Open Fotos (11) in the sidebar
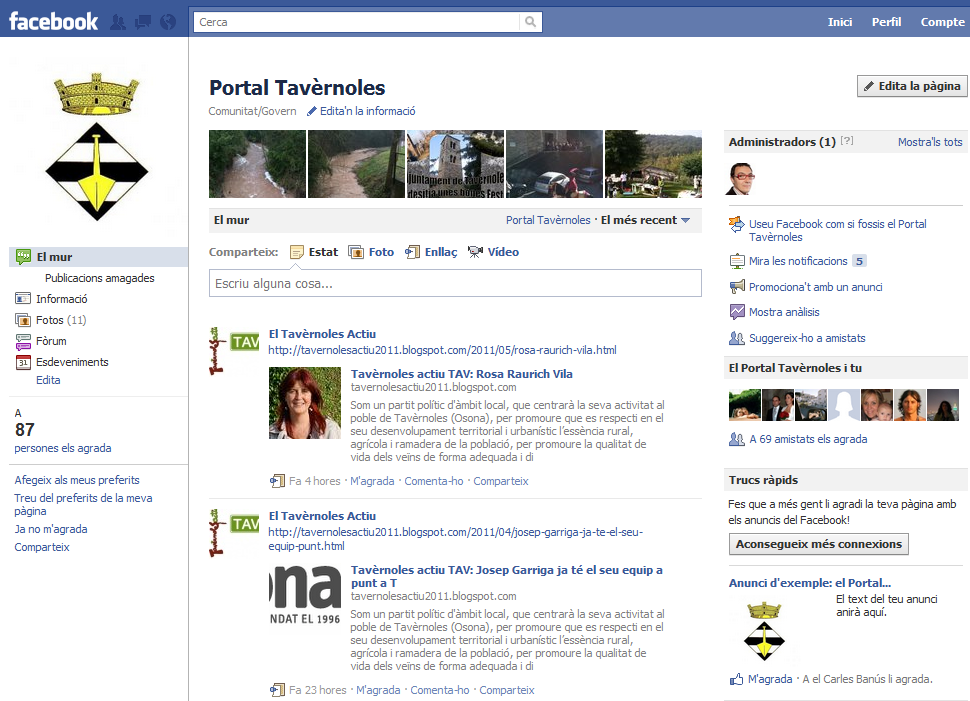 tap(61, 320)
